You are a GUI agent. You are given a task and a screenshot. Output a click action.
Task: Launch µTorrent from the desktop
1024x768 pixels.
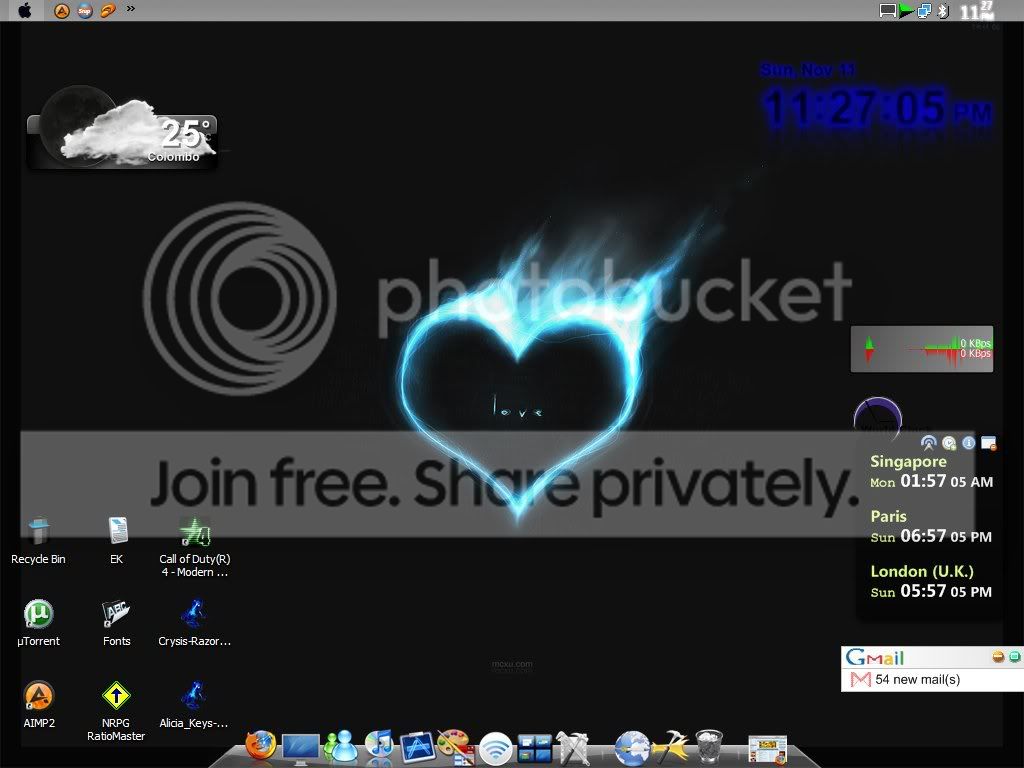click(x=38, y=623)
